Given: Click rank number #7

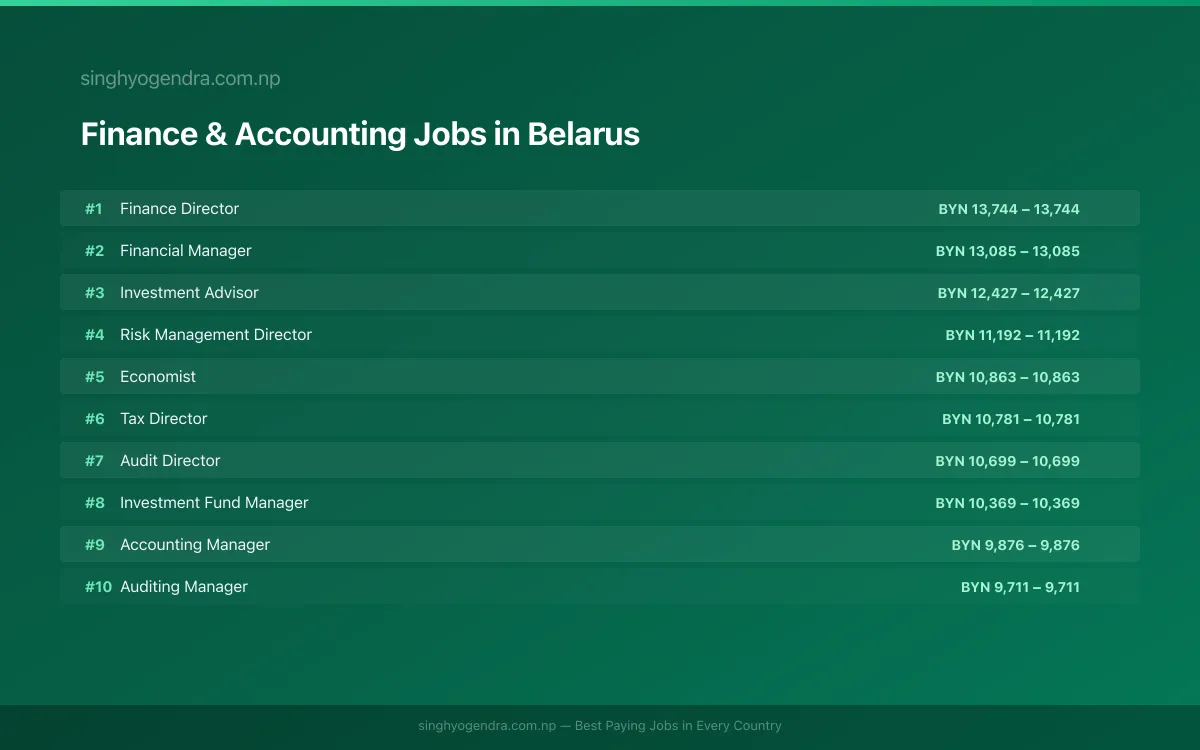Looking at the screenshot, I should [94, 461].
